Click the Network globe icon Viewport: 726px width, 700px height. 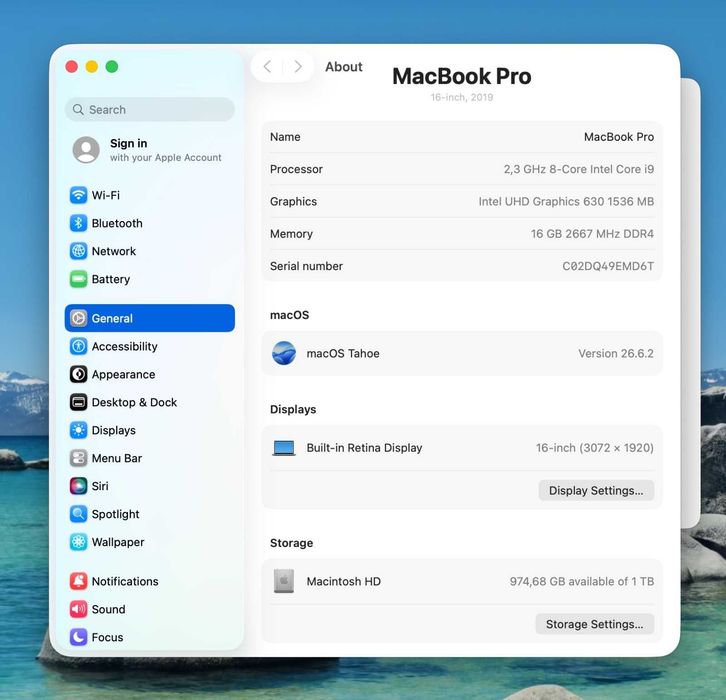(78, 251)
